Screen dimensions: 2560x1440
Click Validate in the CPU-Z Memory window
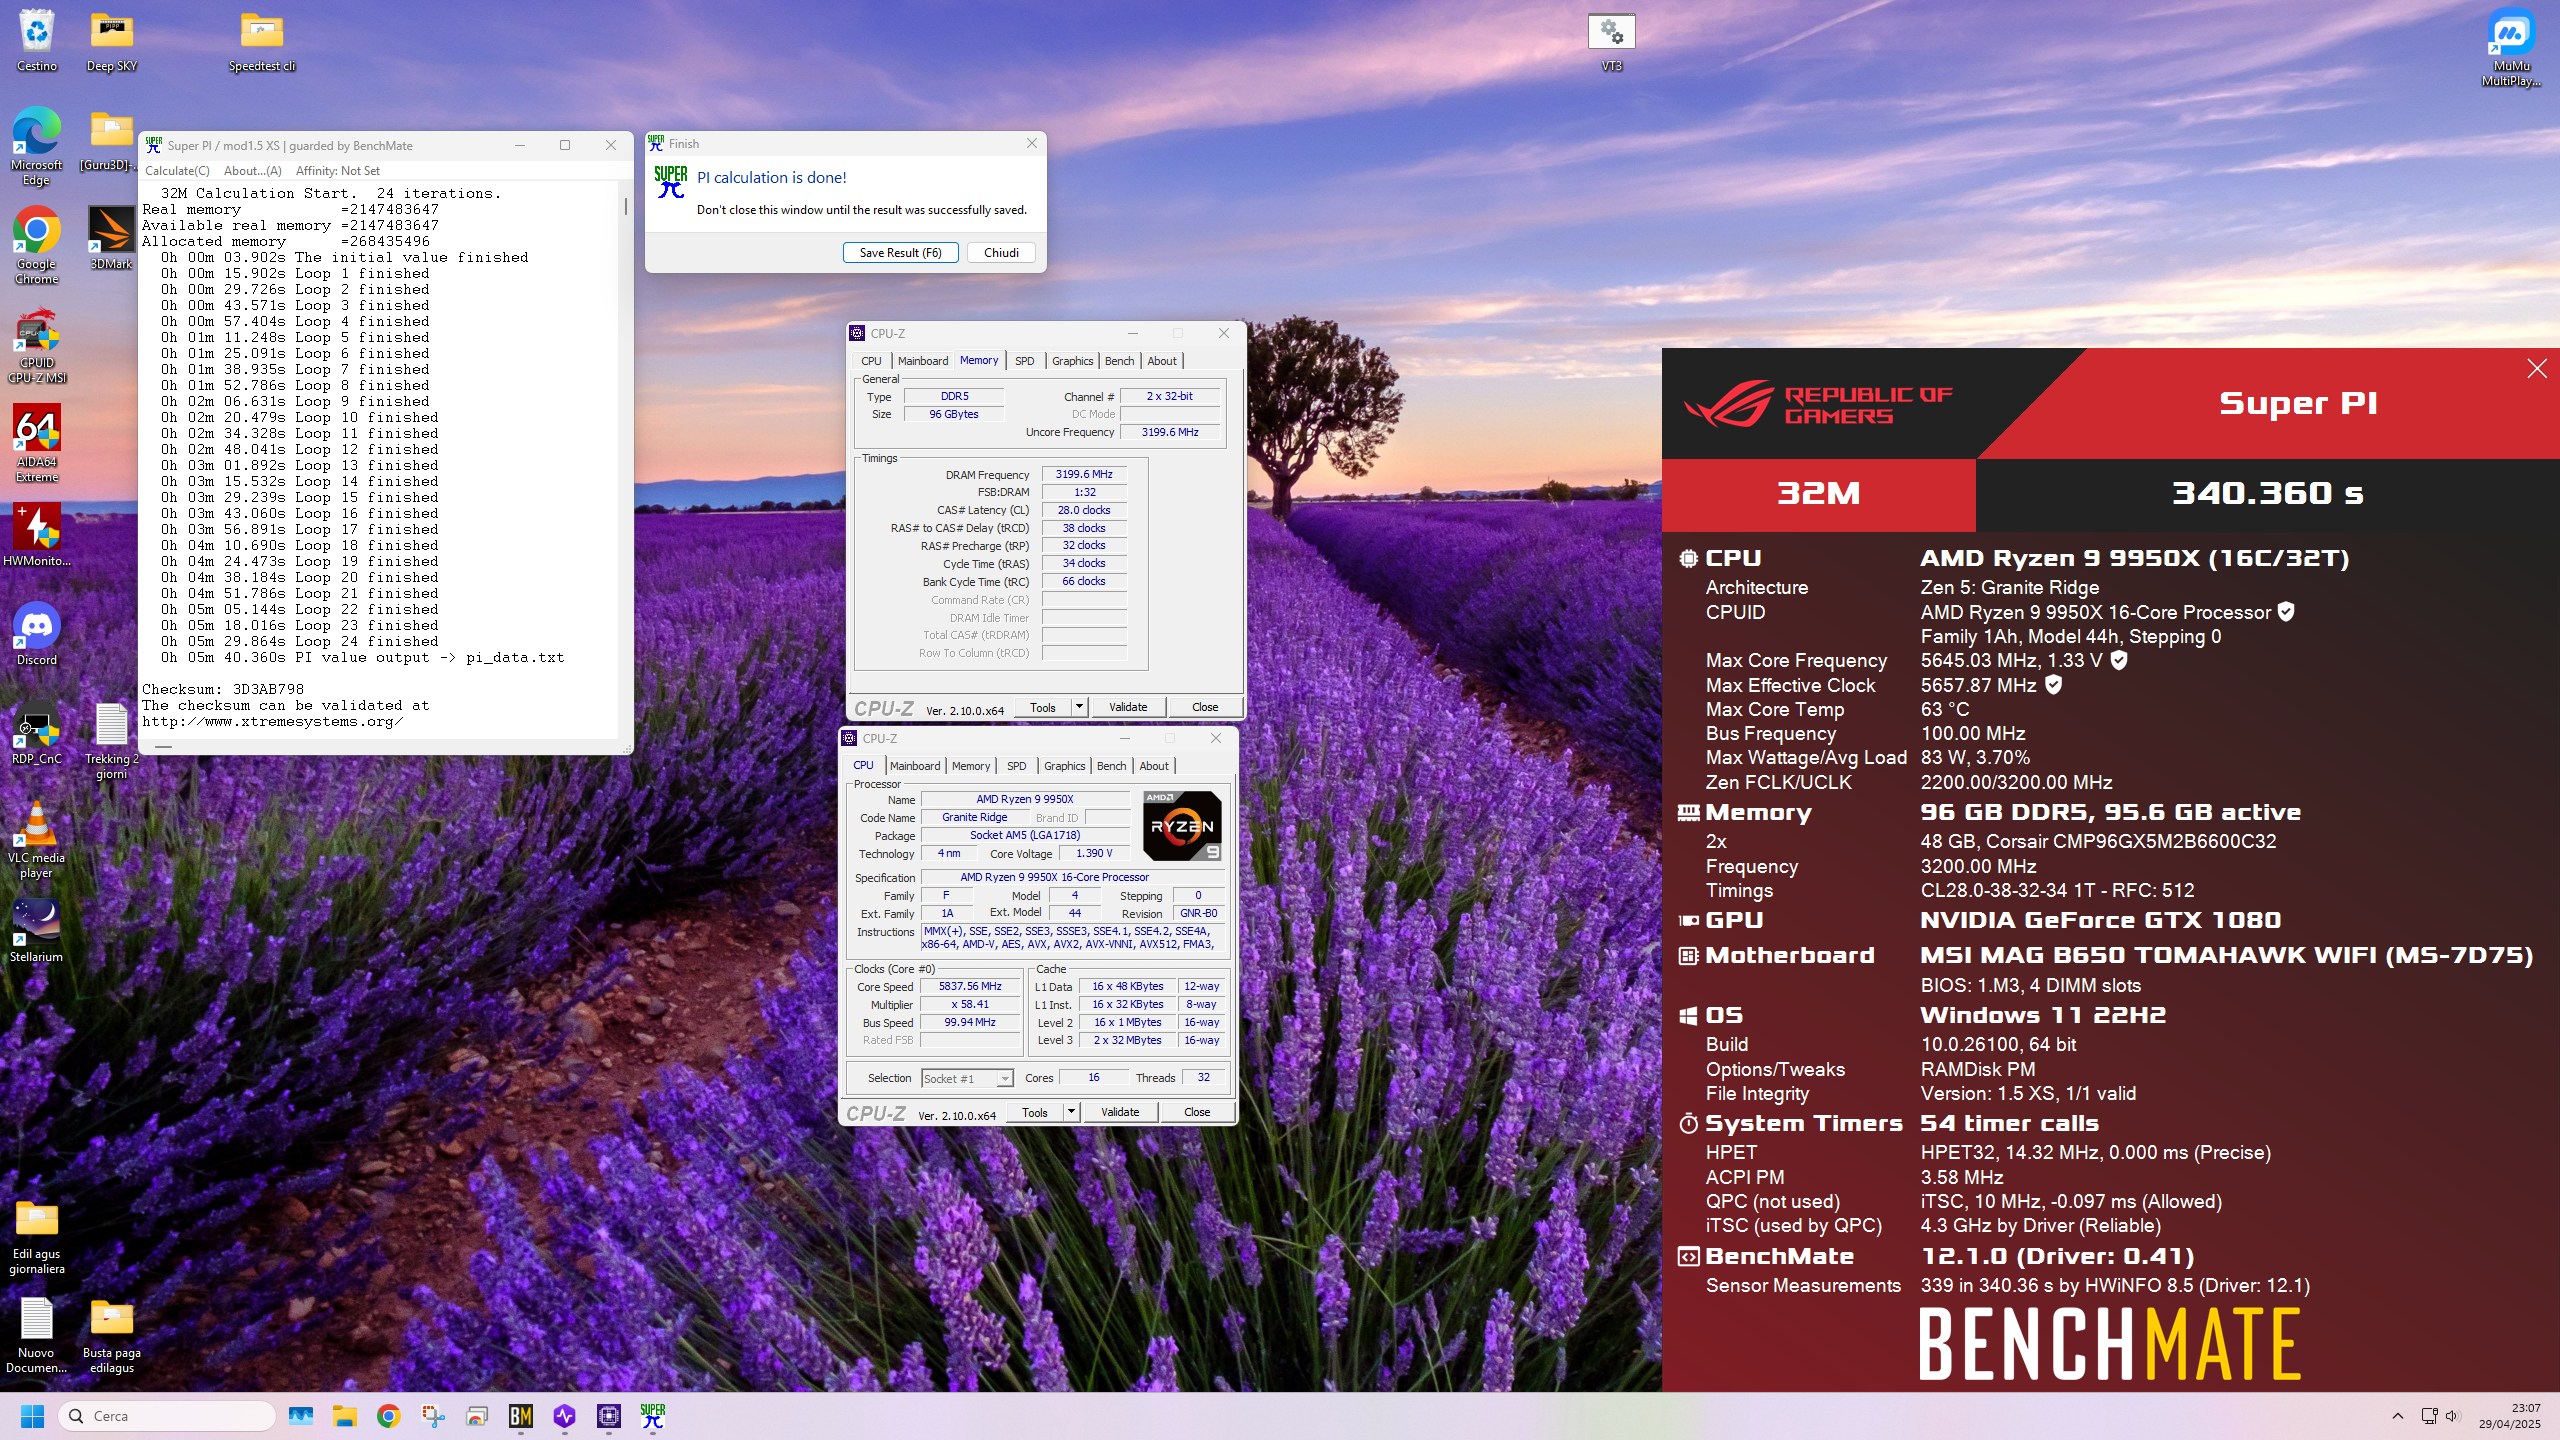pyautogui.click(x=1128, y=707)
